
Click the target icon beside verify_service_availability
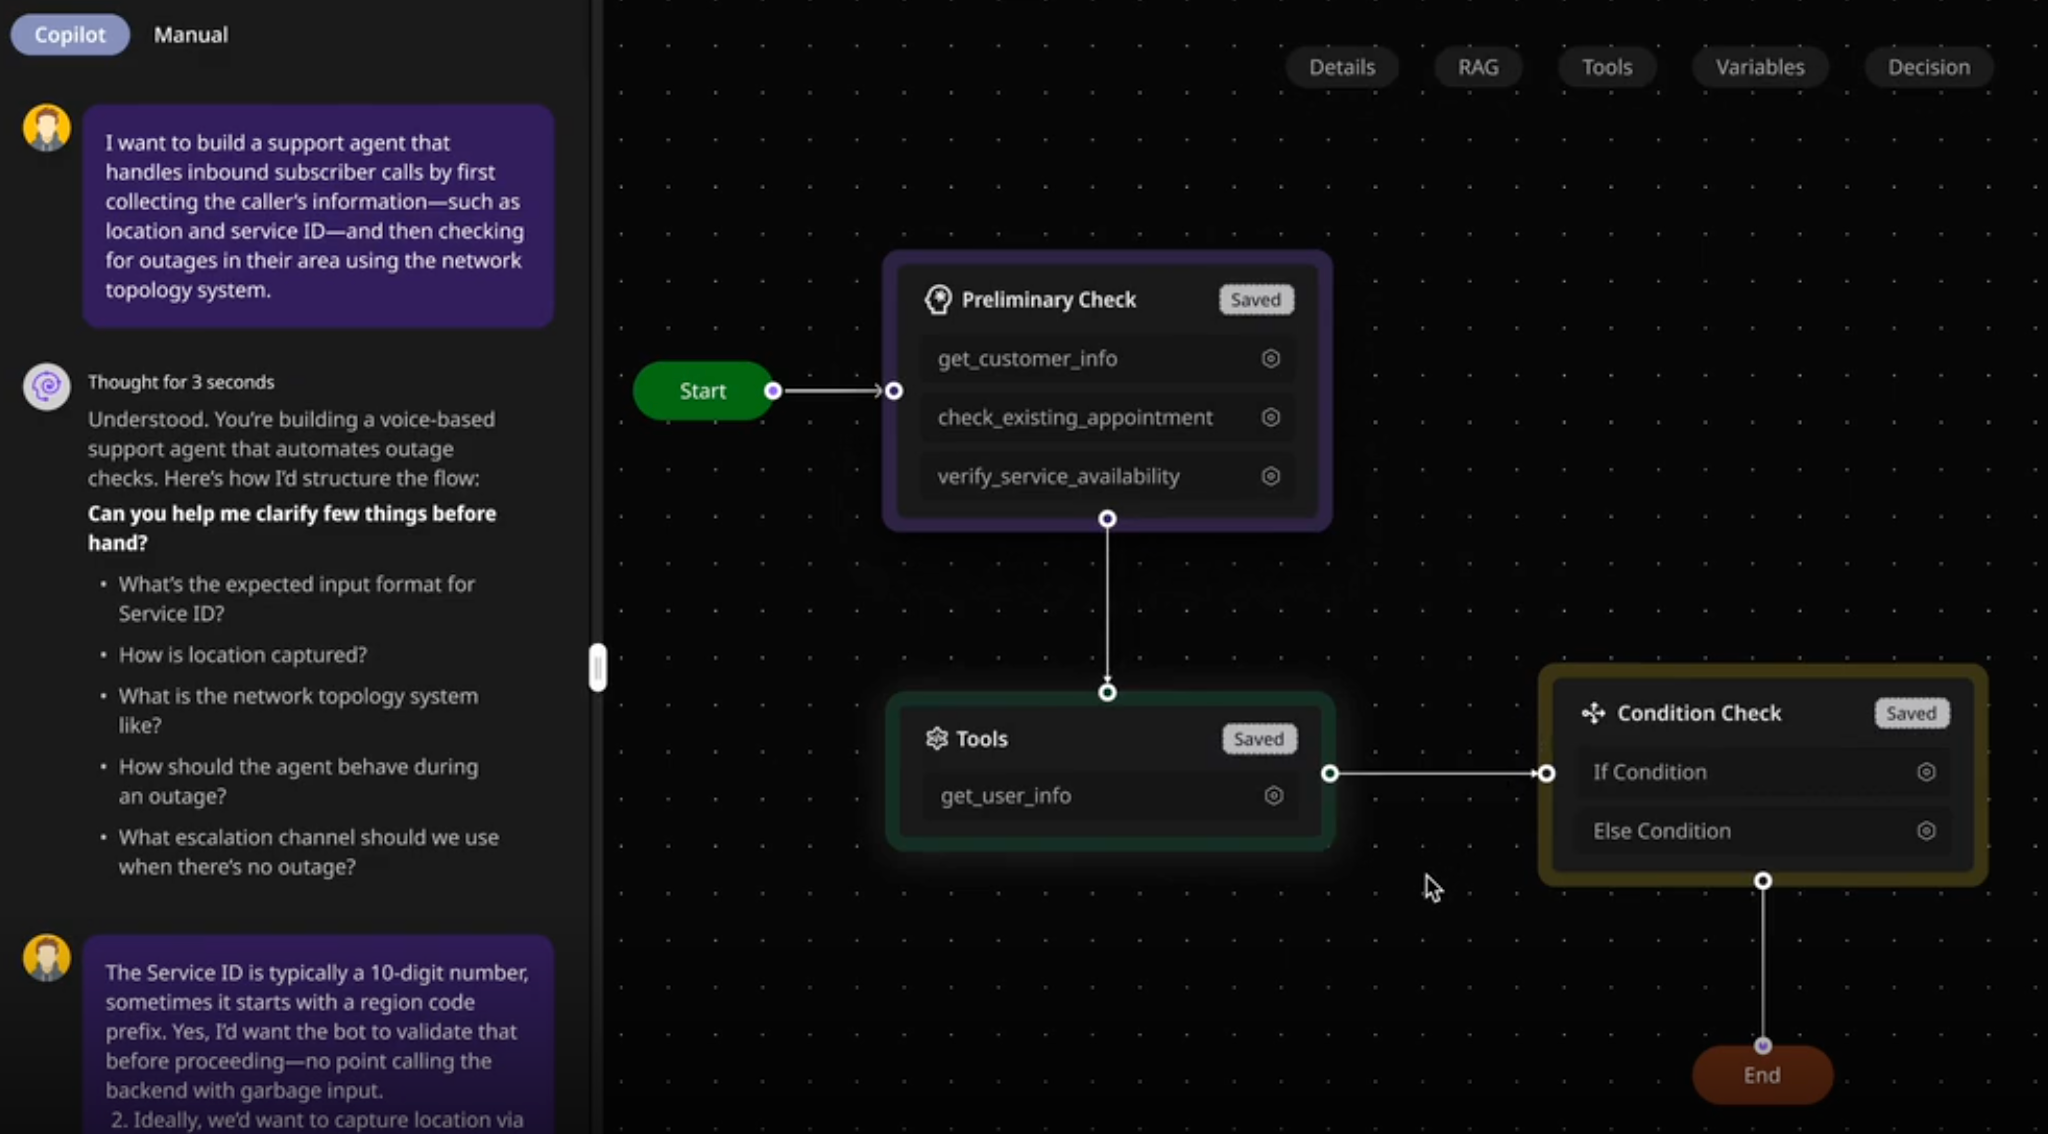click(x=1270, y=476)
